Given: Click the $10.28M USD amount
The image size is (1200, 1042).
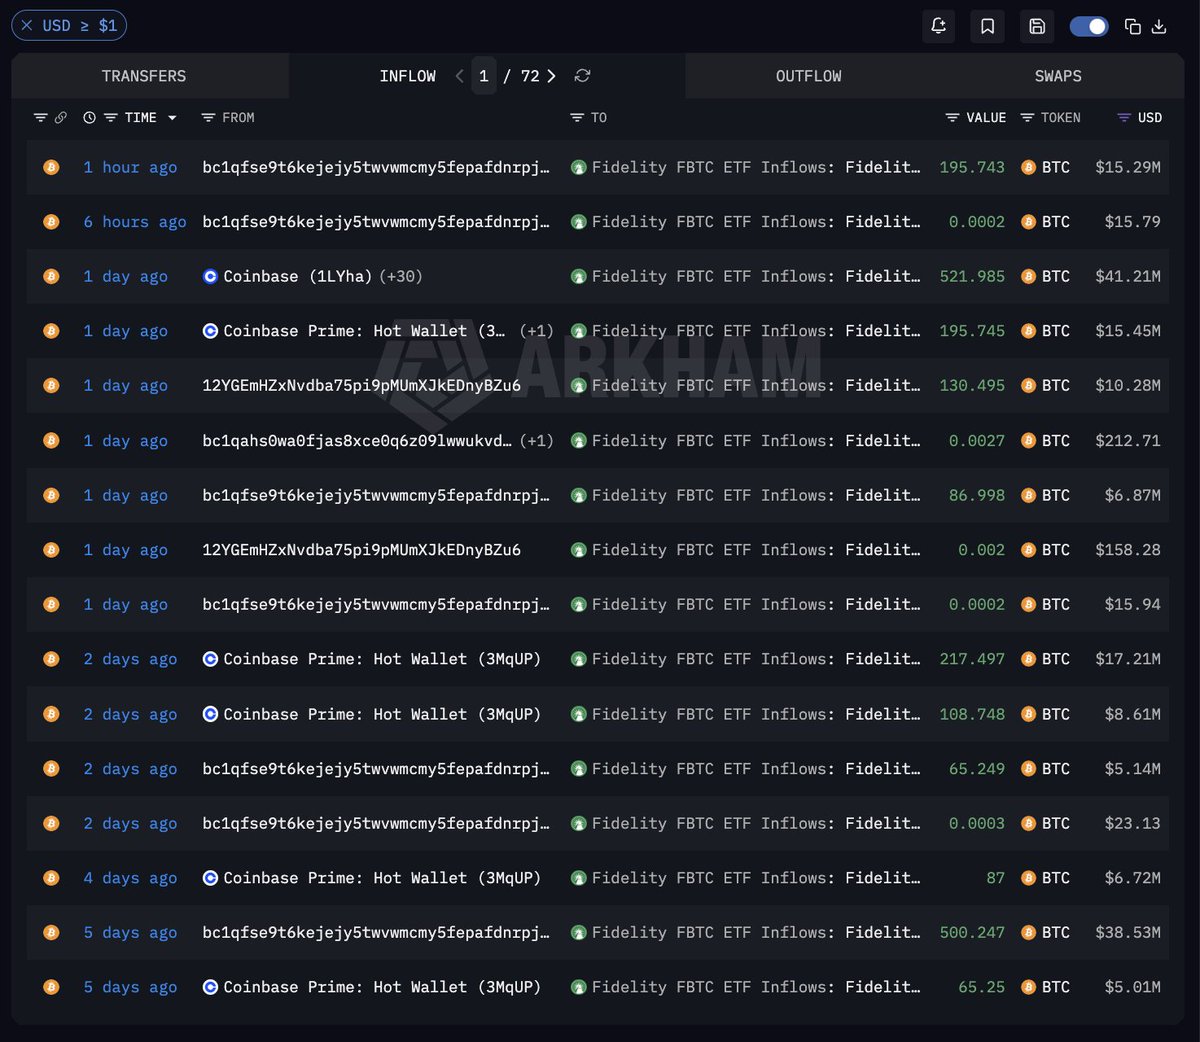Looking at the screenshot, I should tap(1128, 385).
